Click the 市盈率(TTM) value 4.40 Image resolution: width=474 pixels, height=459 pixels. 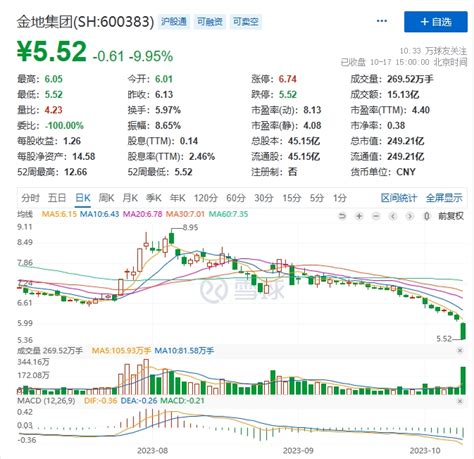coord(421,110)
